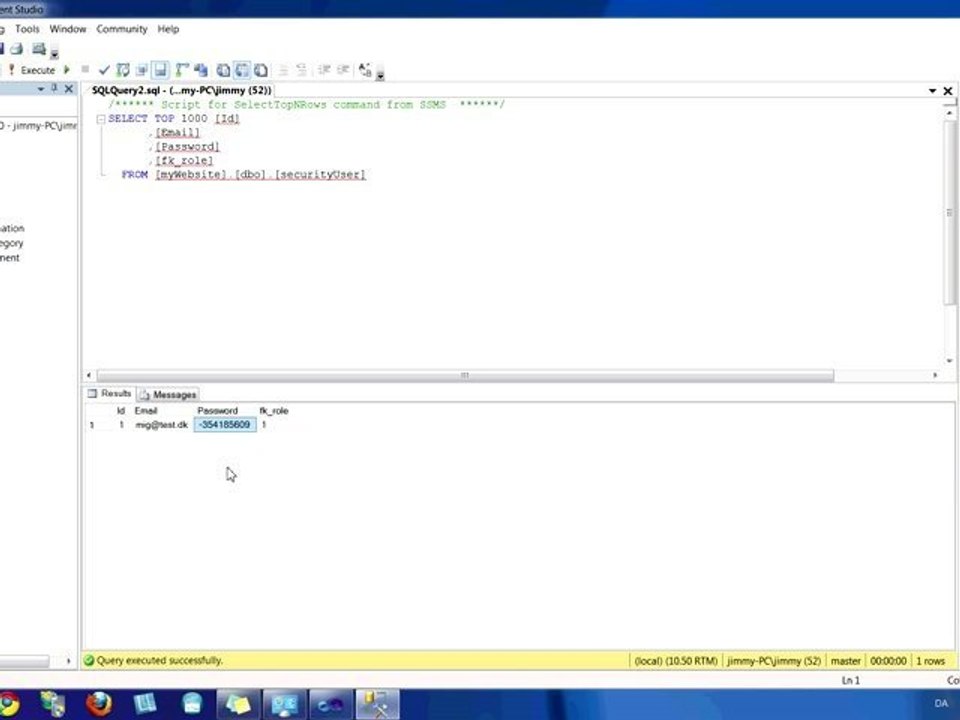Image resolution: width=960 pixels, height=720 pixels.
Task: Select the mig@test.dk email cell
Action: 162,424
